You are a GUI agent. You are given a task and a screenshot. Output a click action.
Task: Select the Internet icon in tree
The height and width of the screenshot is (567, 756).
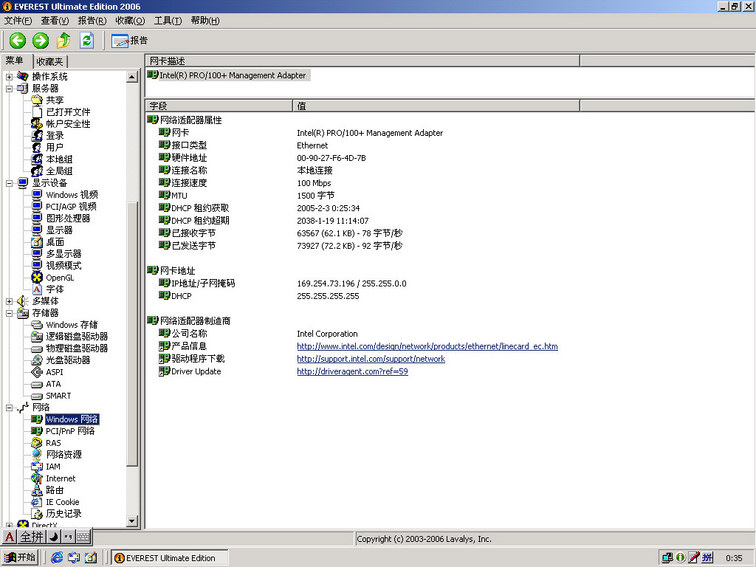point(37,478)
